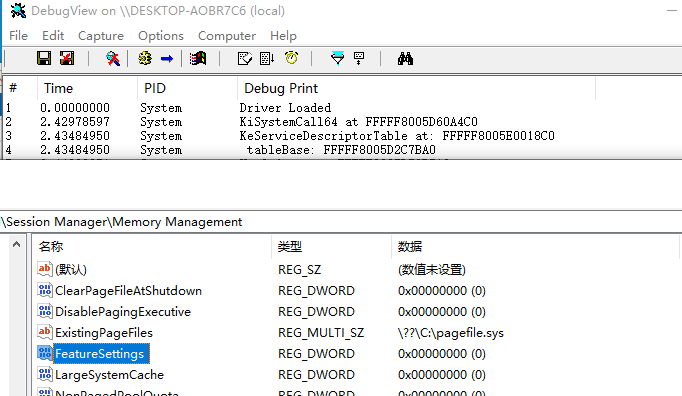Toggle the Capture magnifier icon
682x396 pixels.
click(113, 58)
